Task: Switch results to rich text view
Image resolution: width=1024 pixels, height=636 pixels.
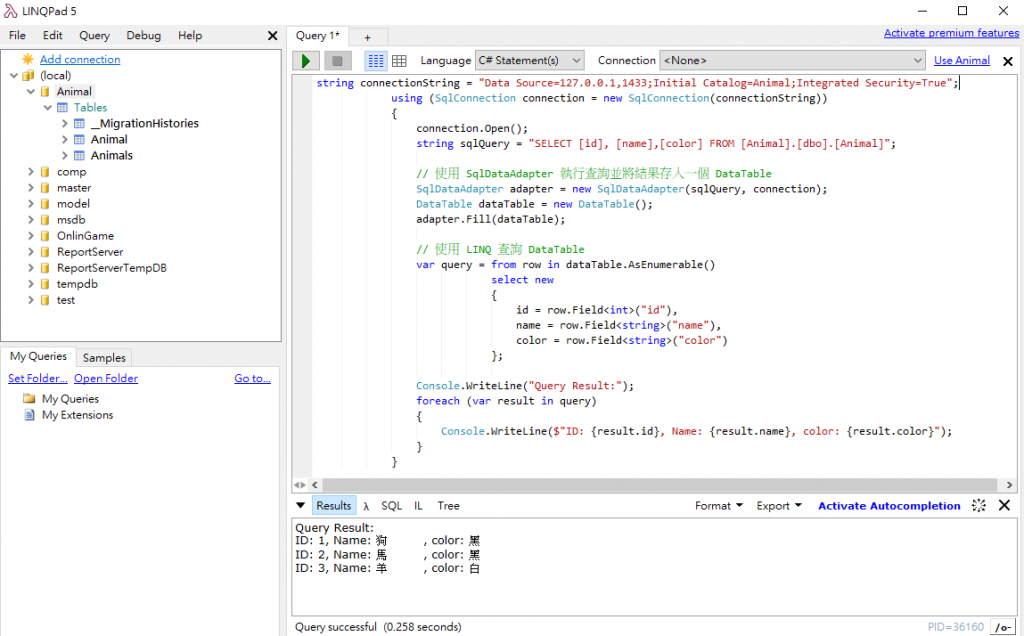Action: point(376,61)
